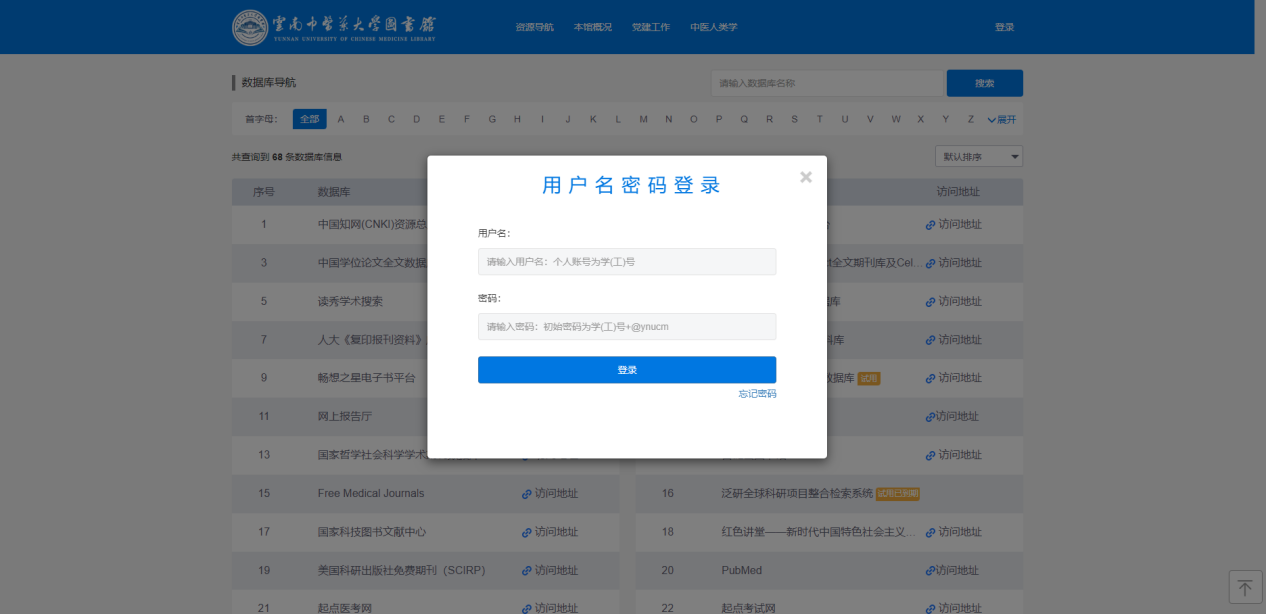Click link icon for 美国科研出版社免费期刊 (SCIRP)
Viewport: 1266px width, 614px height.
(527, 571)
